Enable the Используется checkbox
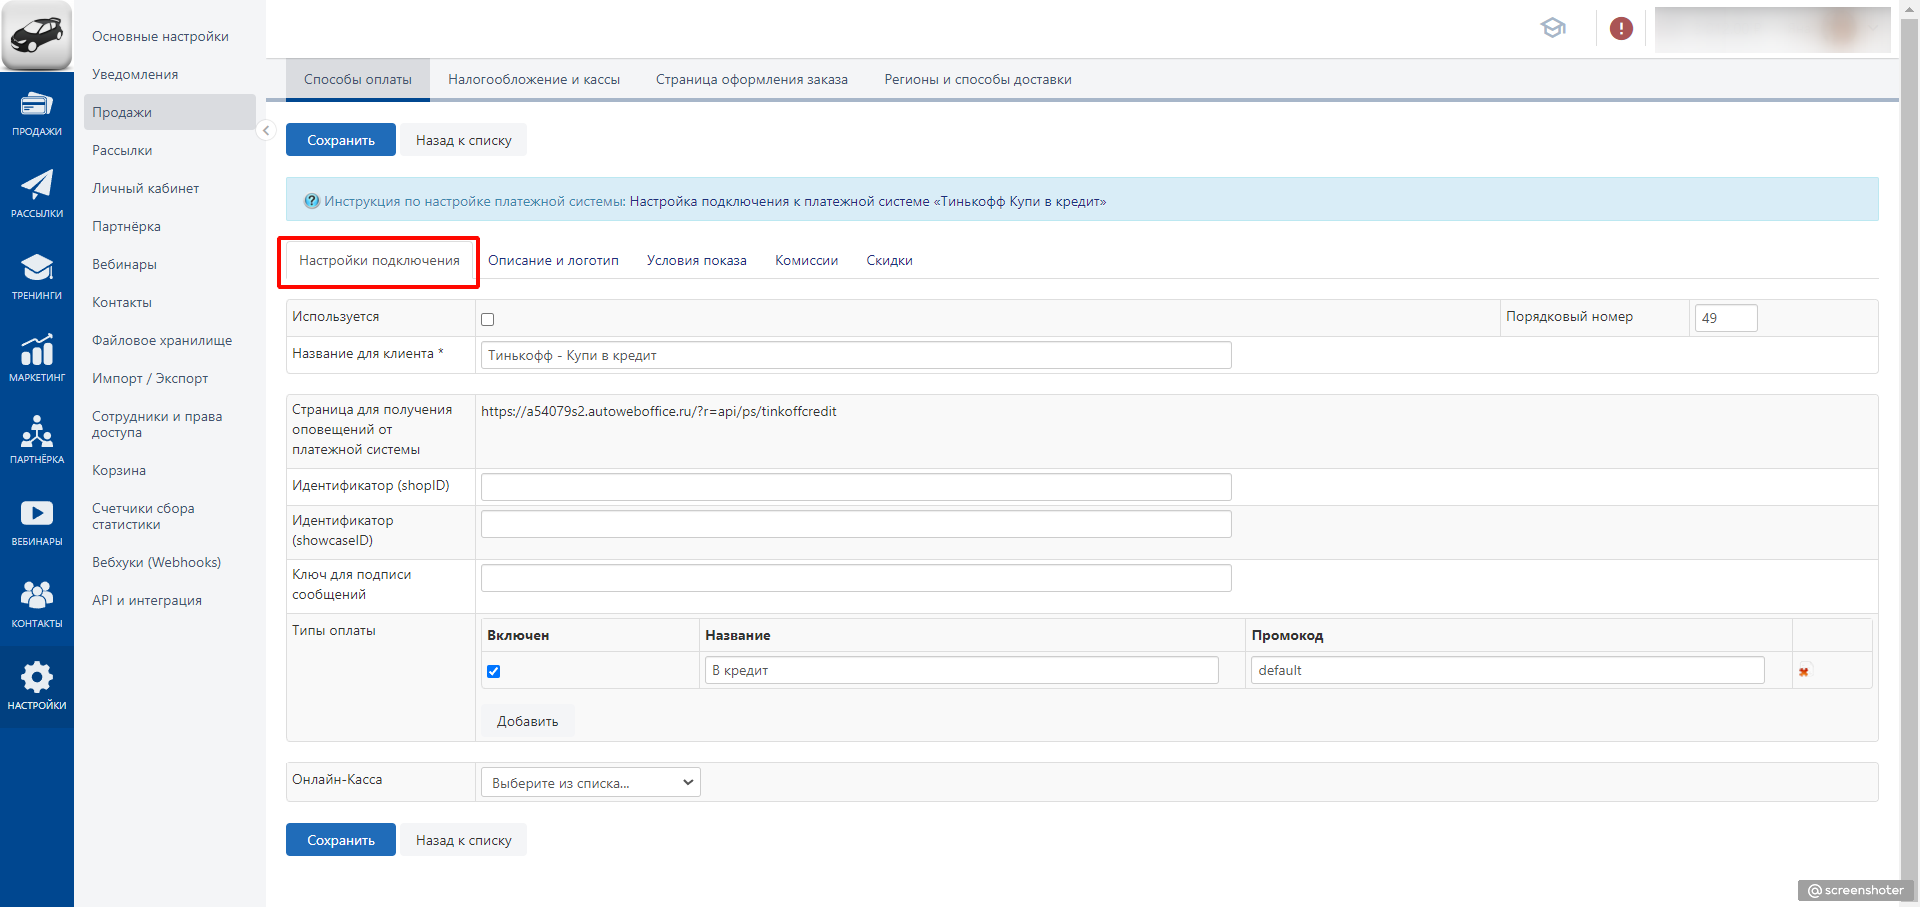Viewport: 1920px width, 907px height. [x=488, y=320]
